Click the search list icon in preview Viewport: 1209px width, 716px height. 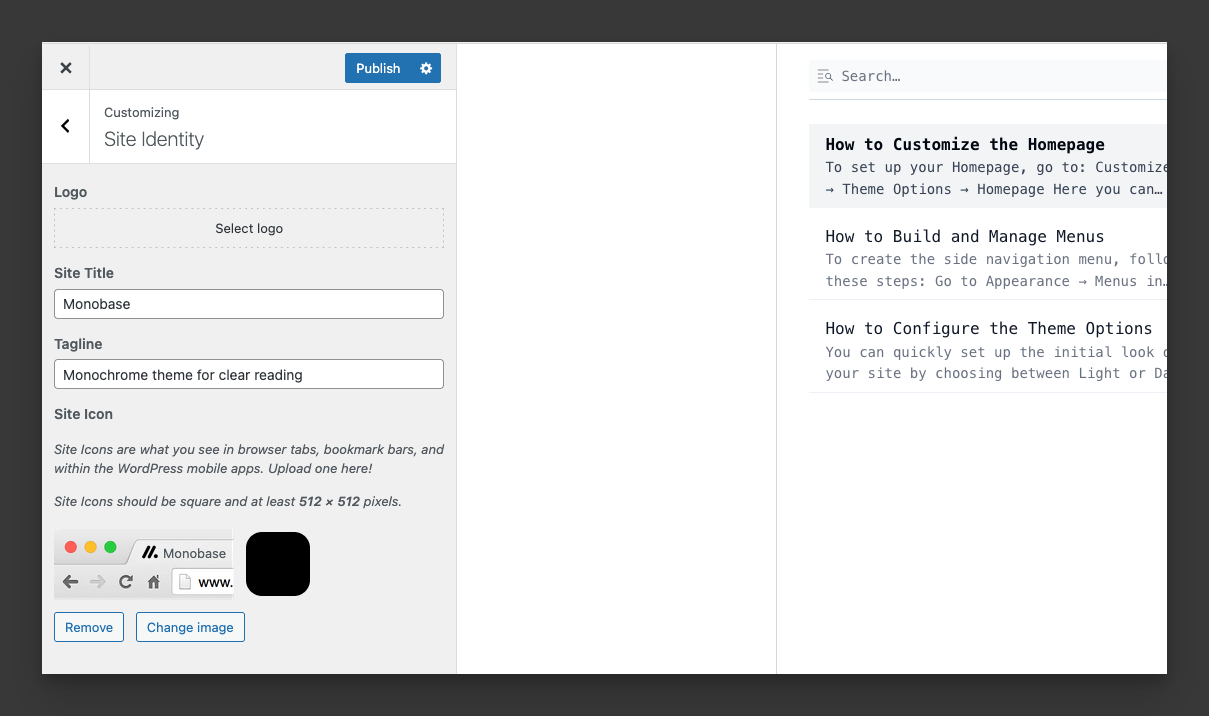[x=825, y=76]
